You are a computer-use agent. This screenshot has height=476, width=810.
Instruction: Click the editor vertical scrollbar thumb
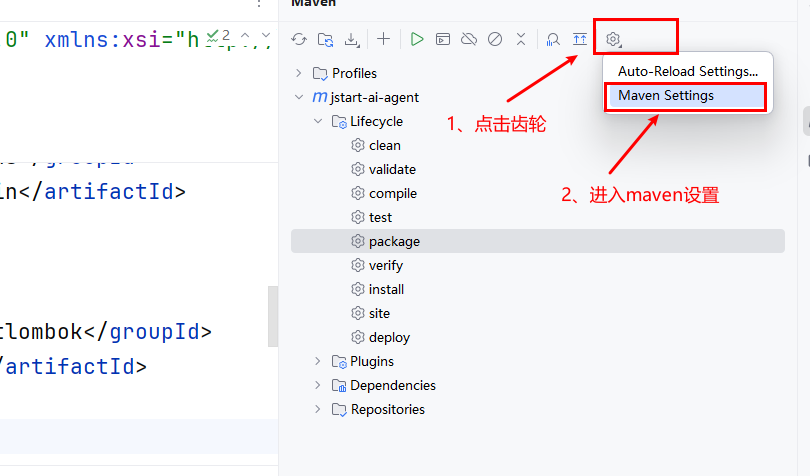(273, 316)
